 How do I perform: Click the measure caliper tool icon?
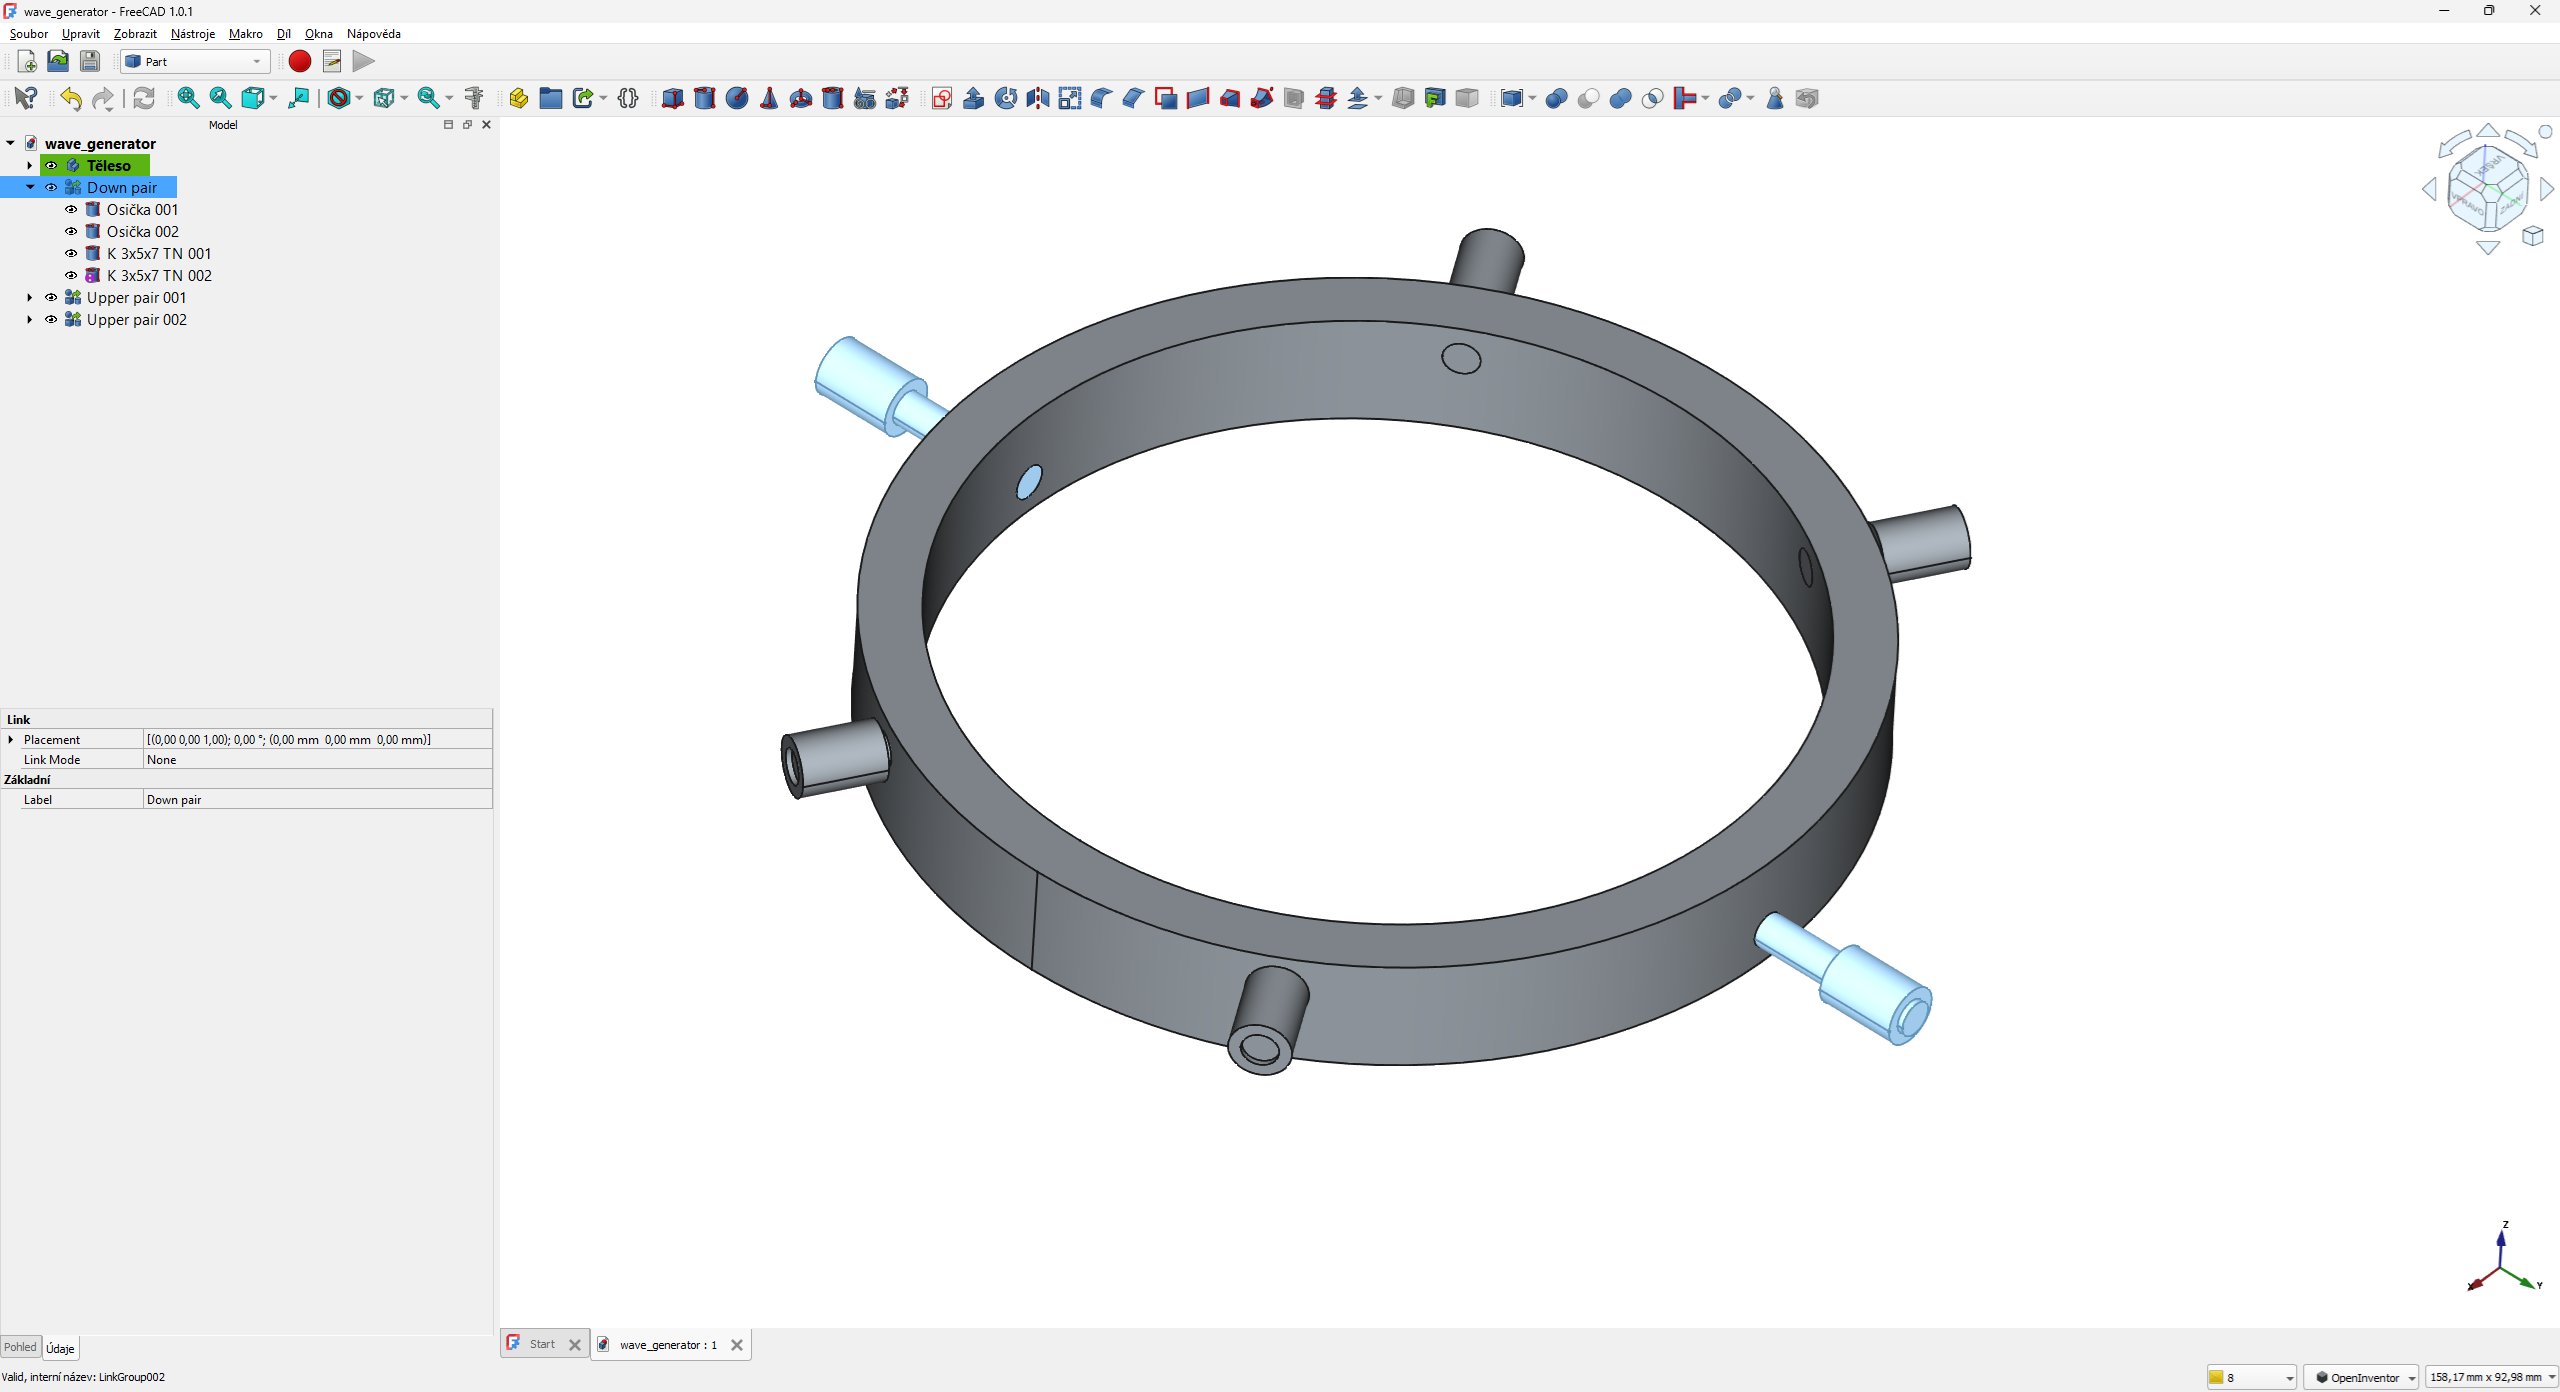click(x=474, y=98)
